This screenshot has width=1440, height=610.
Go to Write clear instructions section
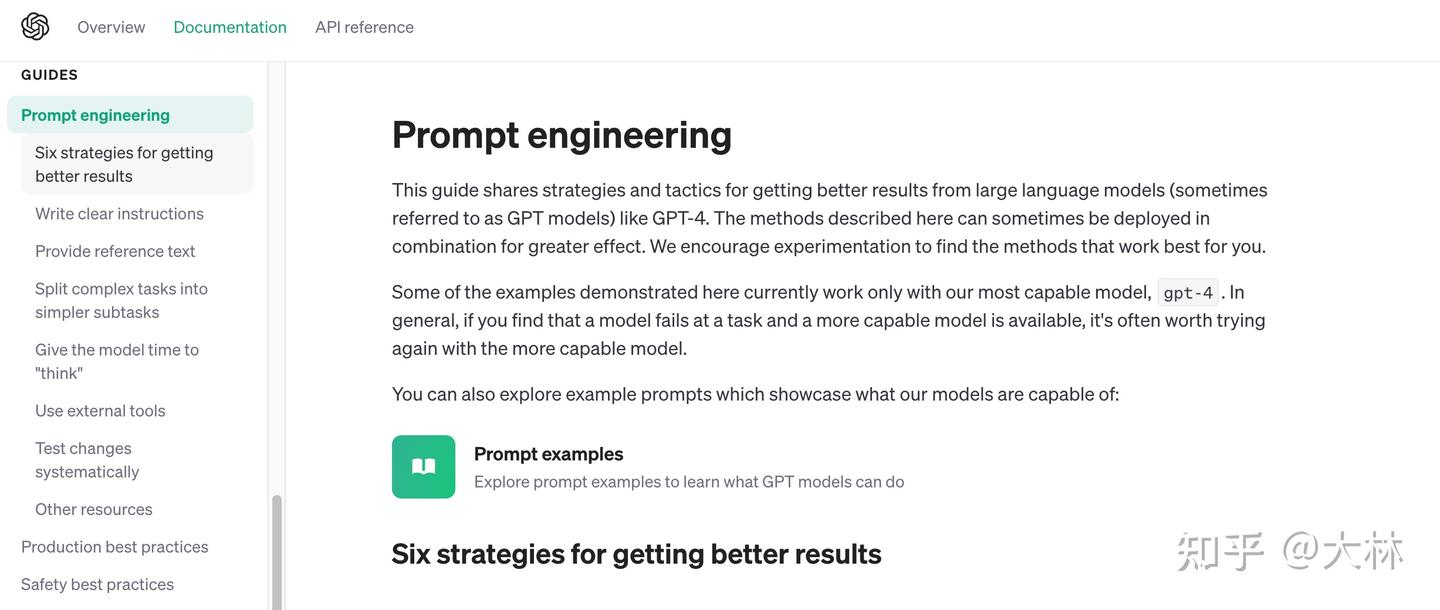pyautogui.click(x=119, y=213)
